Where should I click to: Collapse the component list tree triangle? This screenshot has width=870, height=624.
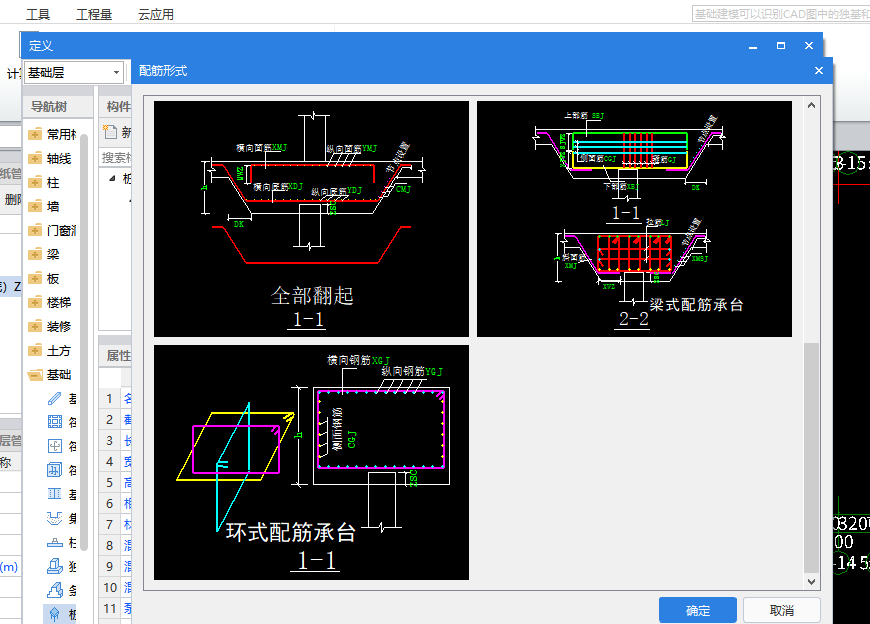113,178
